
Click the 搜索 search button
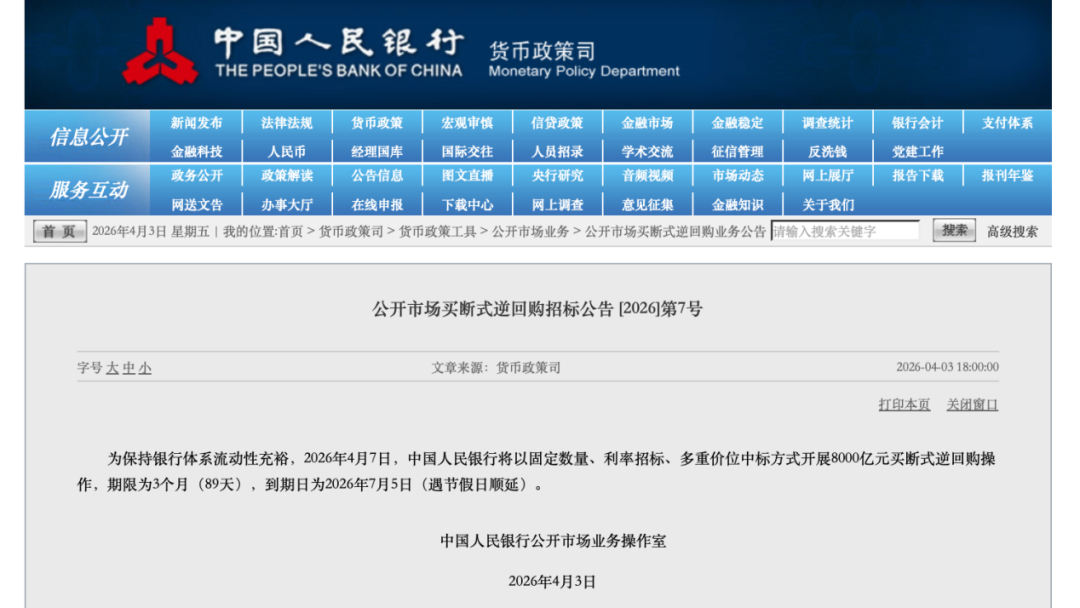(x=954, y=231)
